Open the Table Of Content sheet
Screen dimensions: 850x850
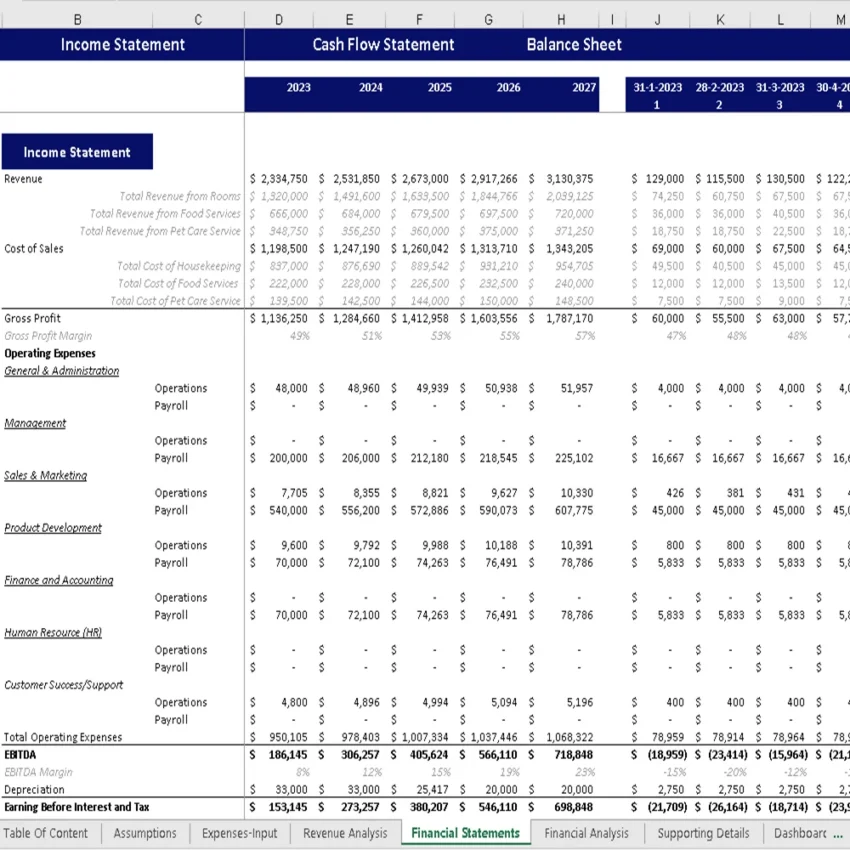(x=47, y=833)
